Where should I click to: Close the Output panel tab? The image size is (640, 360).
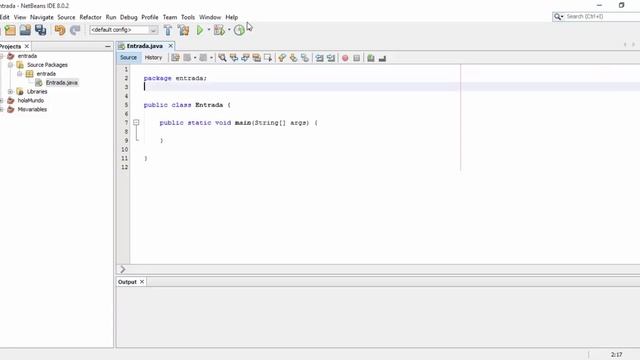point(142,282)
